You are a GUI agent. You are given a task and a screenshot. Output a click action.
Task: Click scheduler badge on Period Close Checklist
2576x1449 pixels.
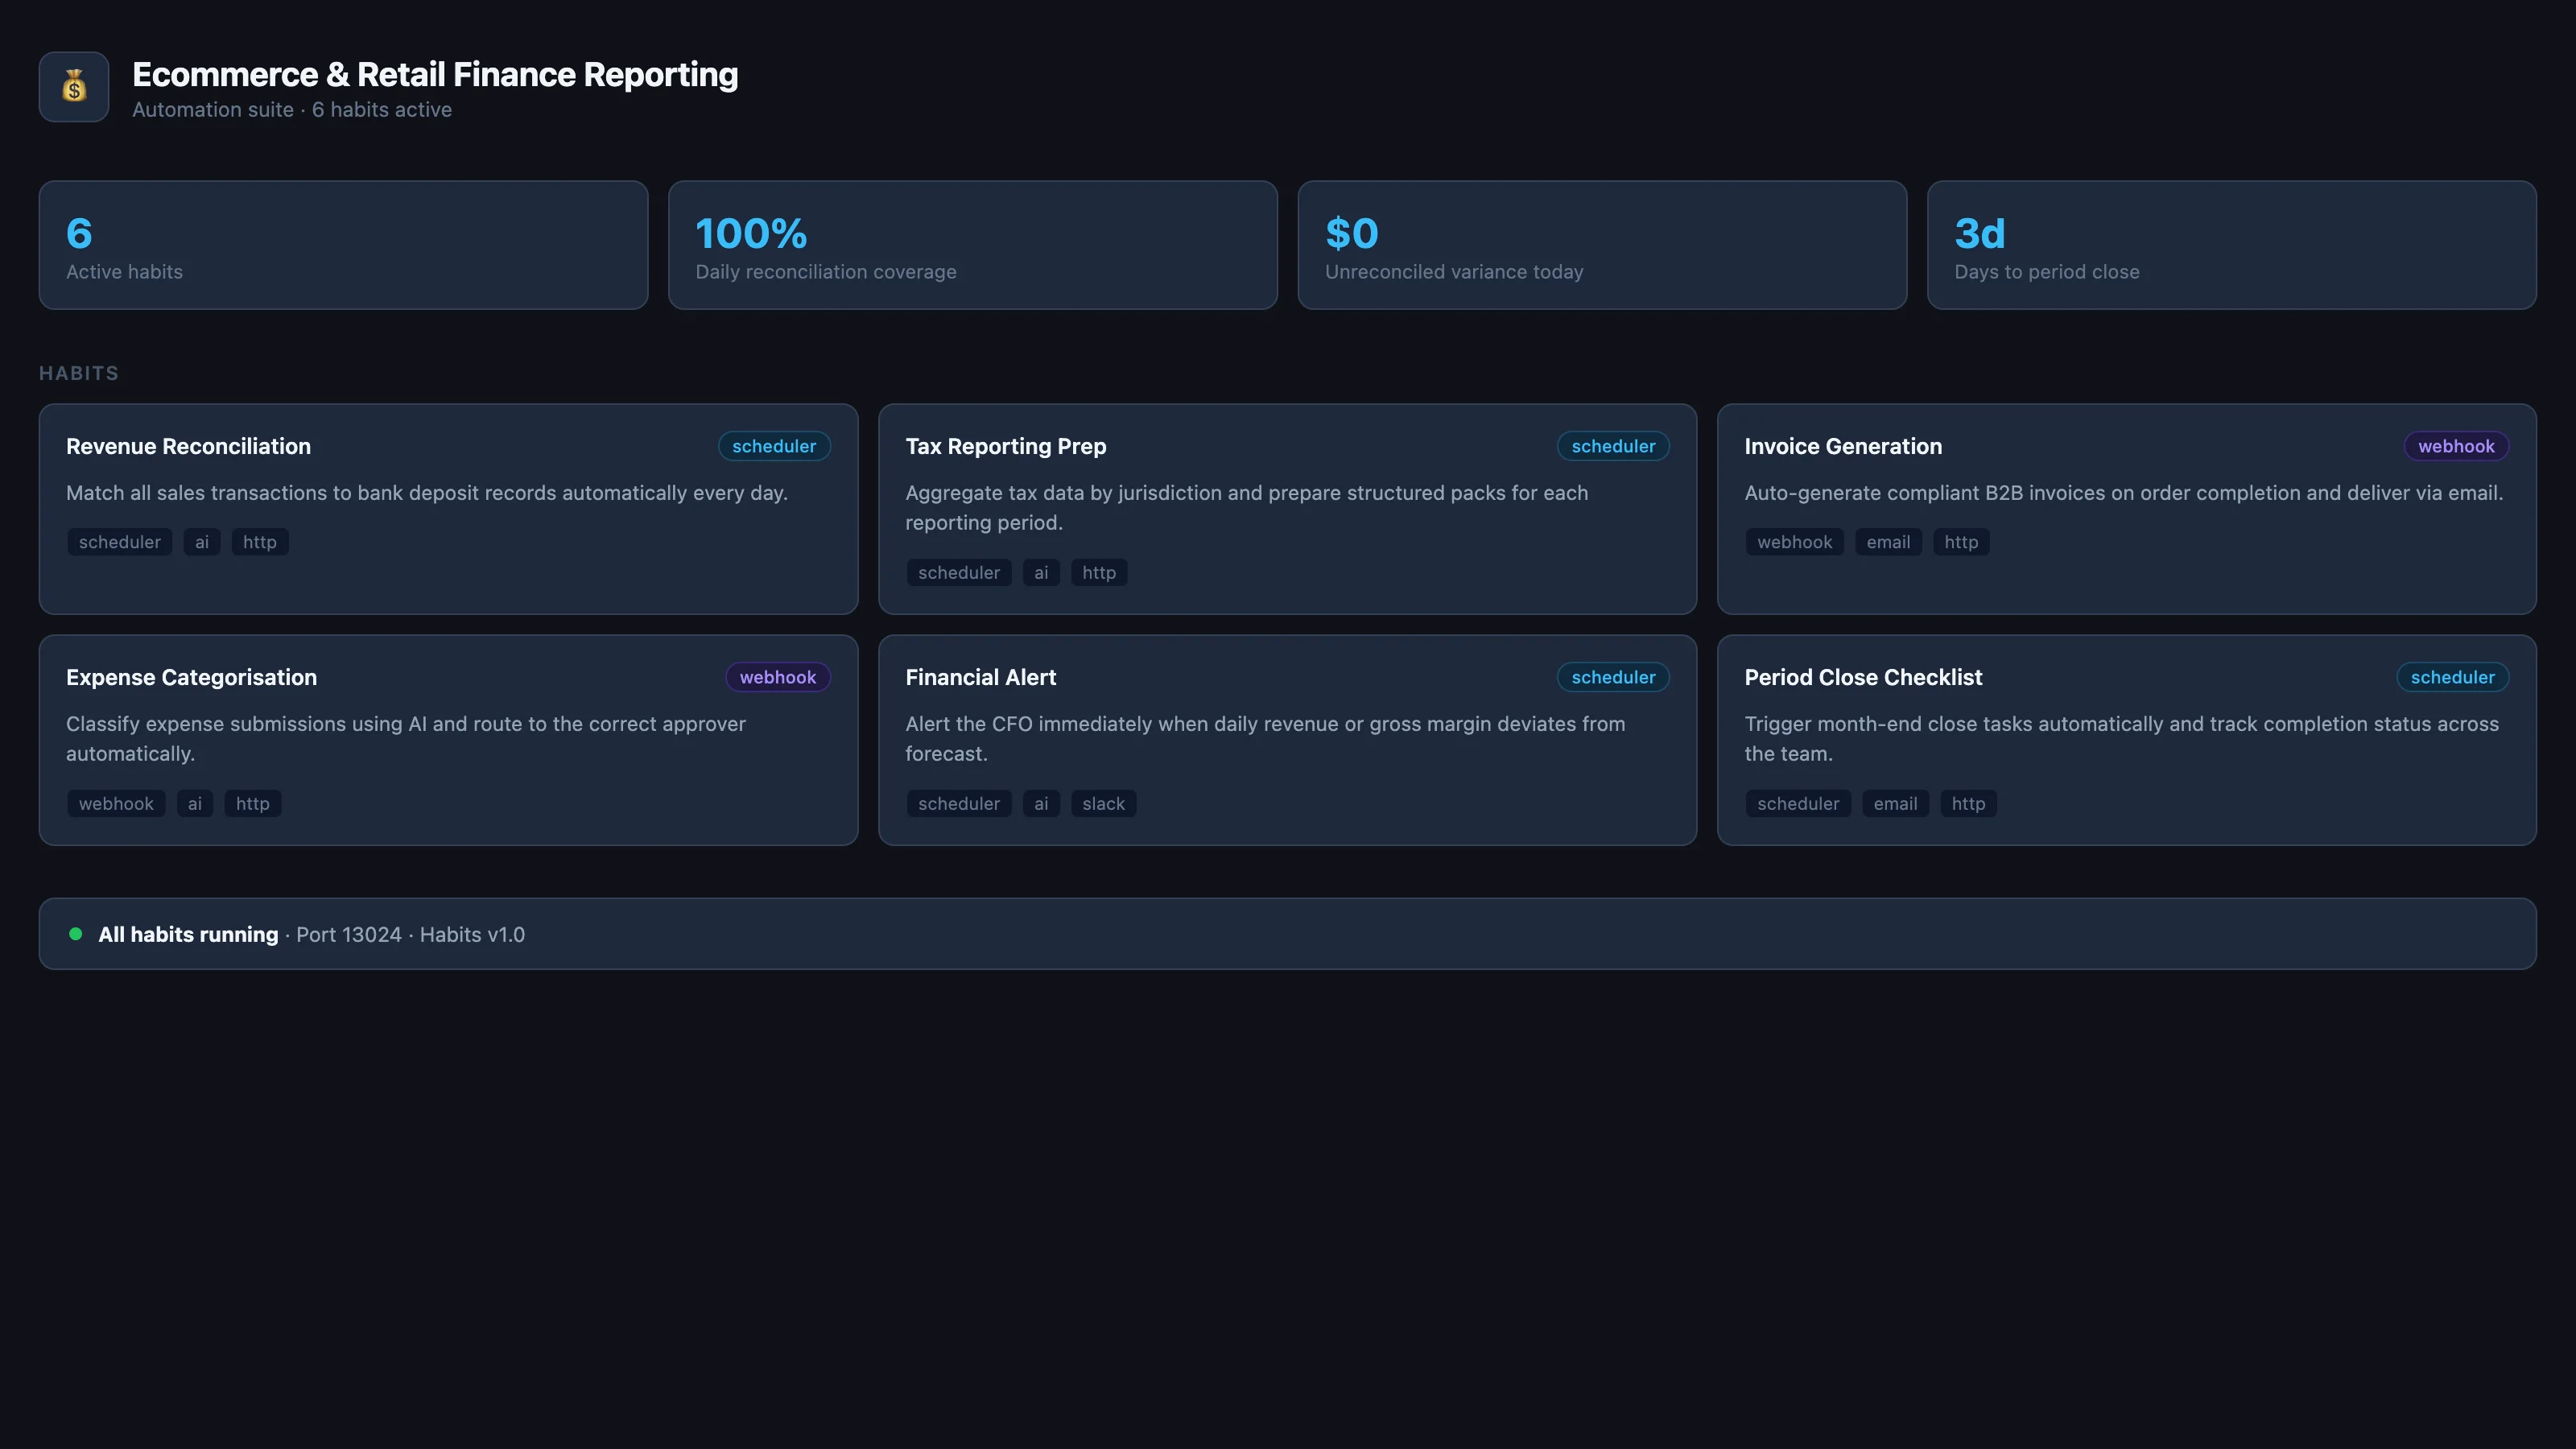tap(2452, 677)
